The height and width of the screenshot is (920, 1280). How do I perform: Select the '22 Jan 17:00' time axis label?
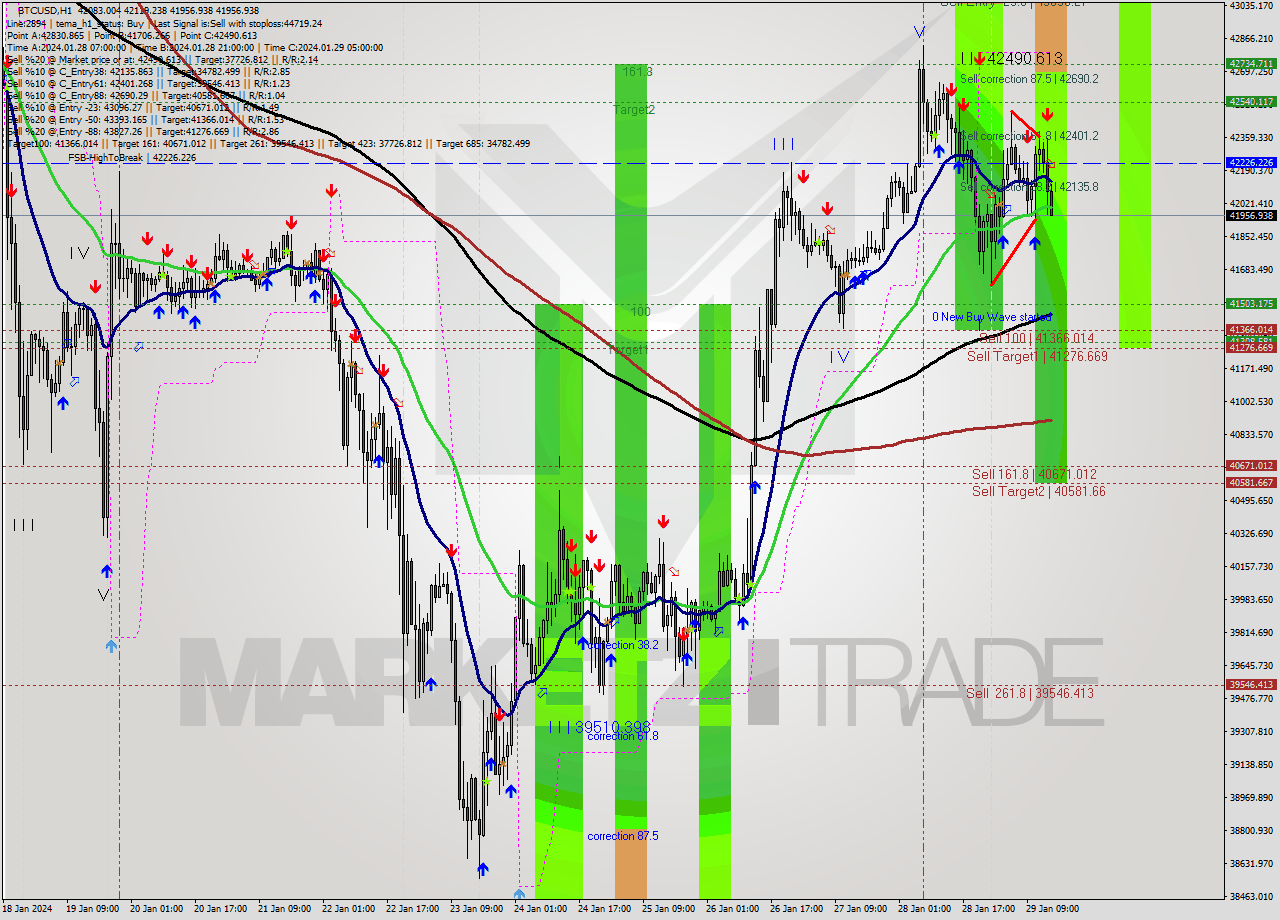pyautogui.click(x=412, y=909)
